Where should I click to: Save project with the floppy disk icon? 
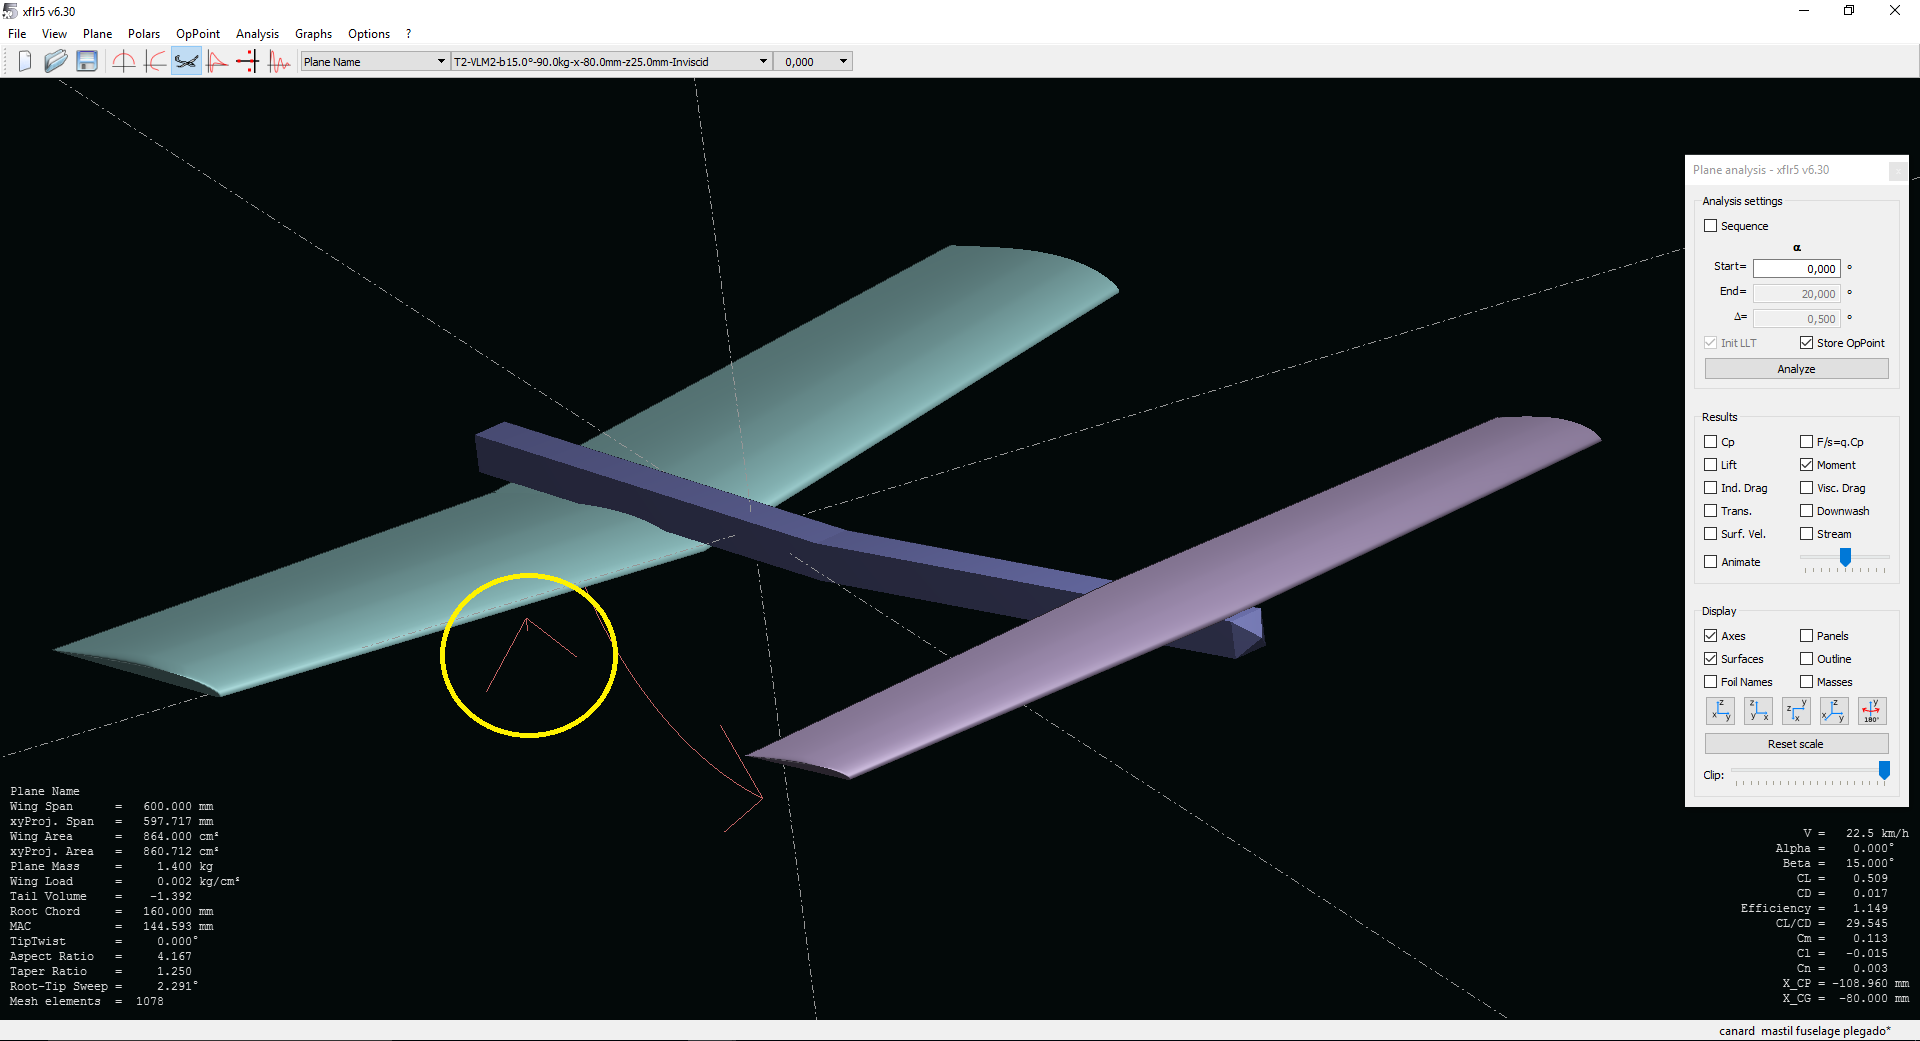point(87,62)
